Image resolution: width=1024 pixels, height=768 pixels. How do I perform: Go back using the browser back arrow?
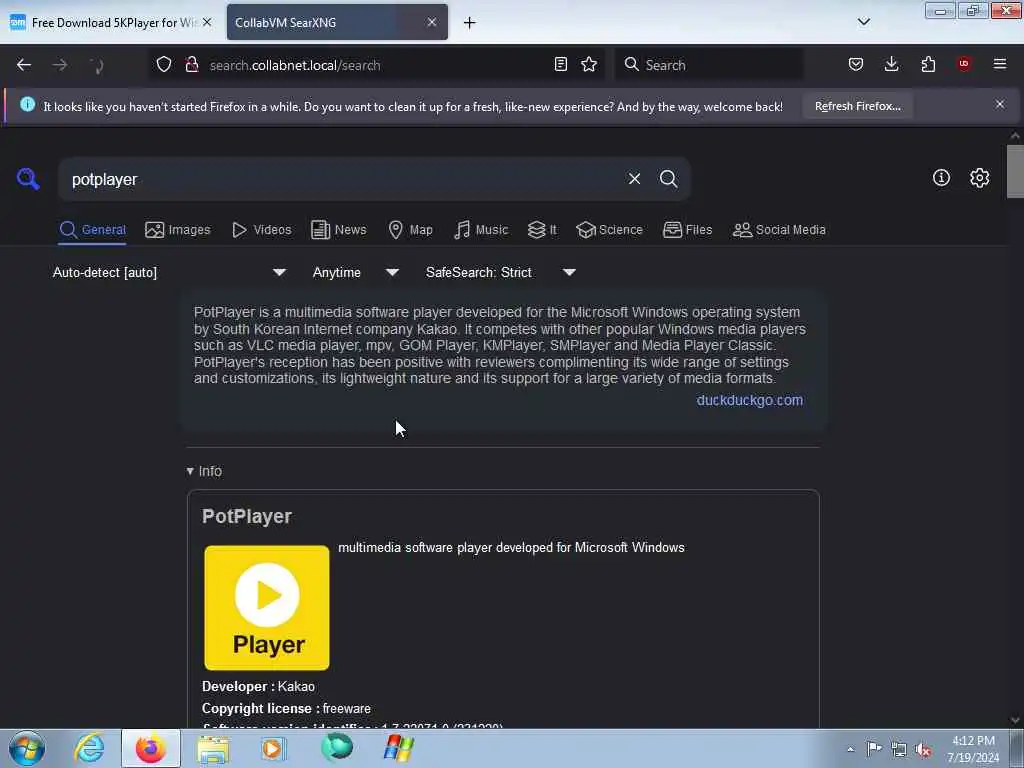click(24, 65)
